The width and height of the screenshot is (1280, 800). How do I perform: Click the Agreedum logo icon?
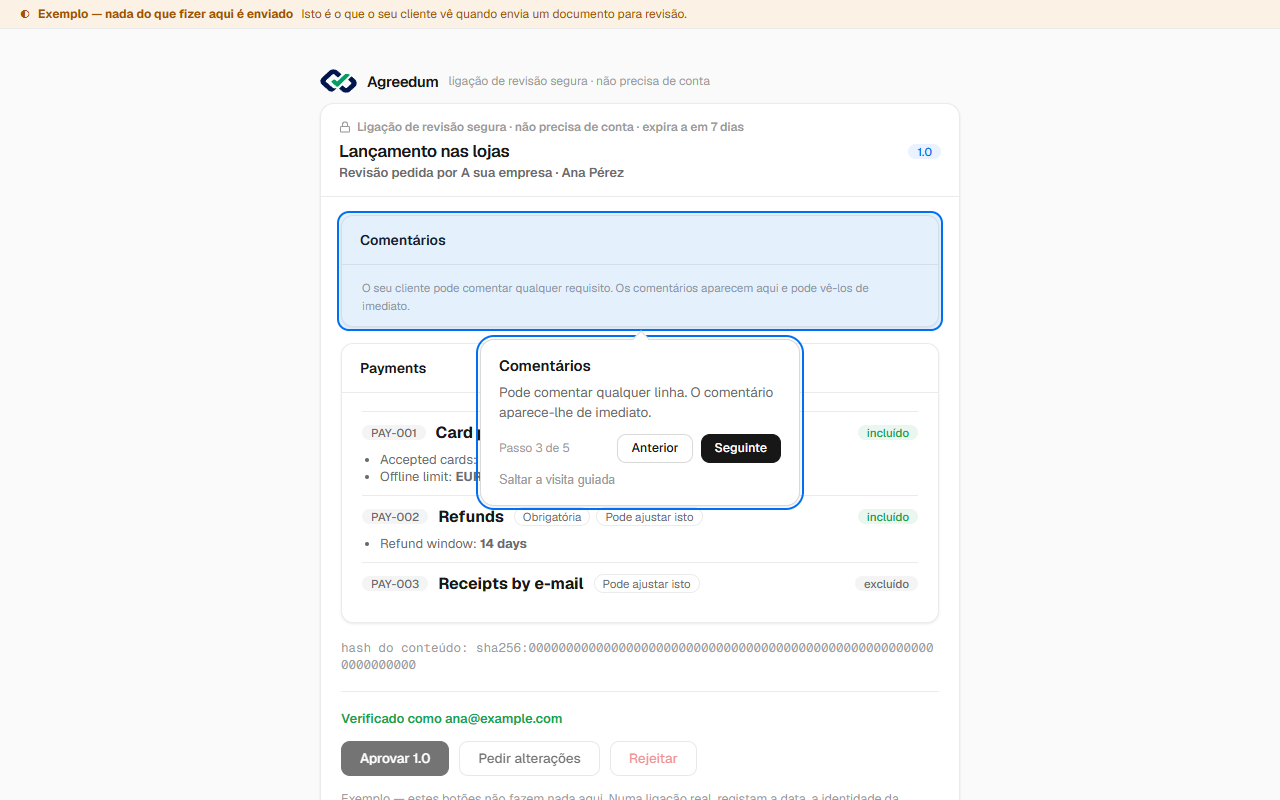[x=338, y=81]
